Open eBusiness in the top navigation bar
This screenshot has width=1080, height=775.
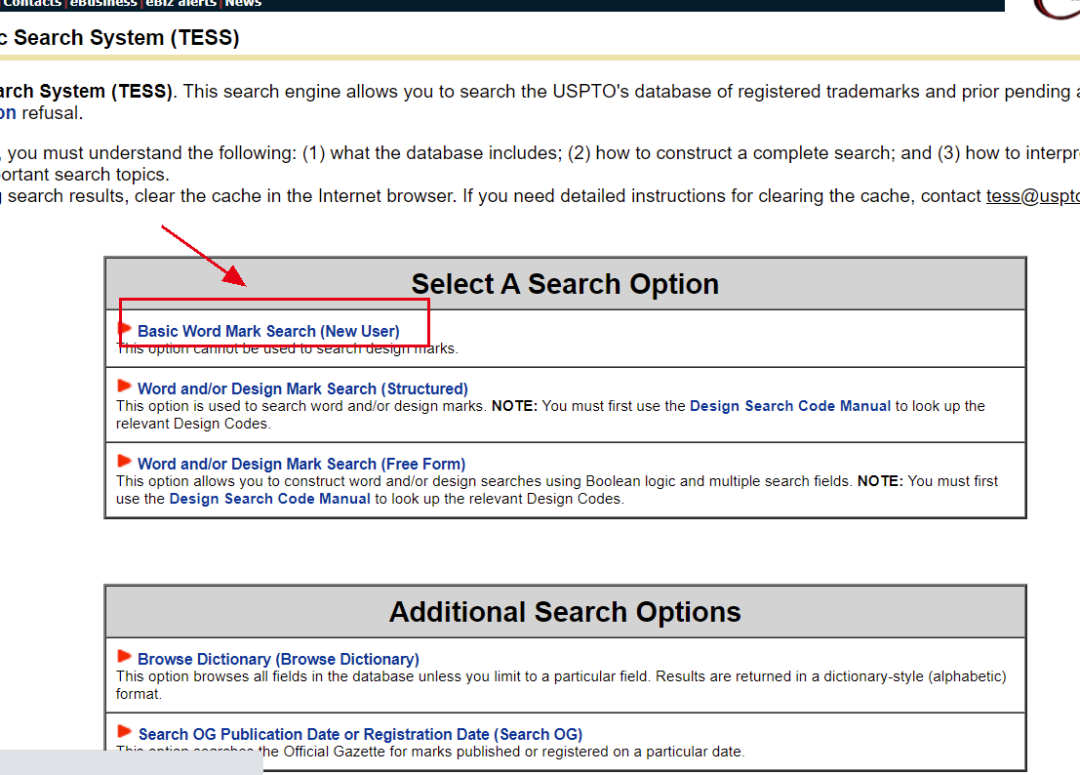104,4
